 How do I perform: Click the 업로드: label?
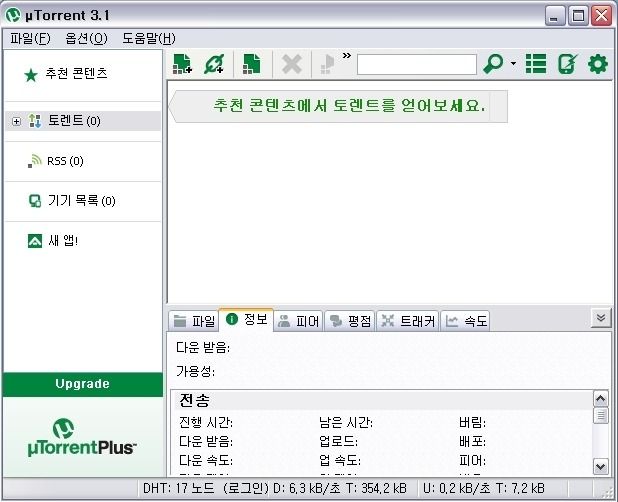tap(338, 441)
